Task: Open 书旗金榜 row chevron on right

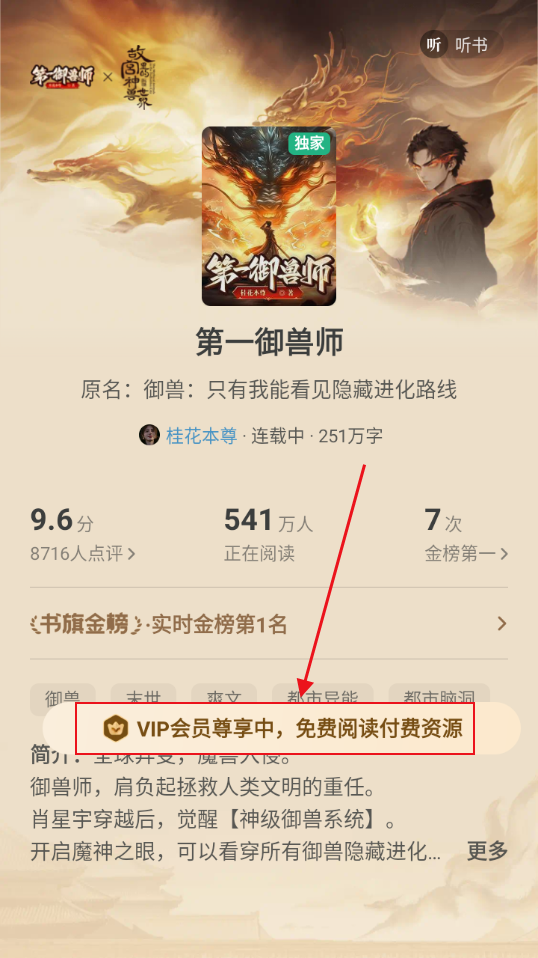Action: click(501, 624)
